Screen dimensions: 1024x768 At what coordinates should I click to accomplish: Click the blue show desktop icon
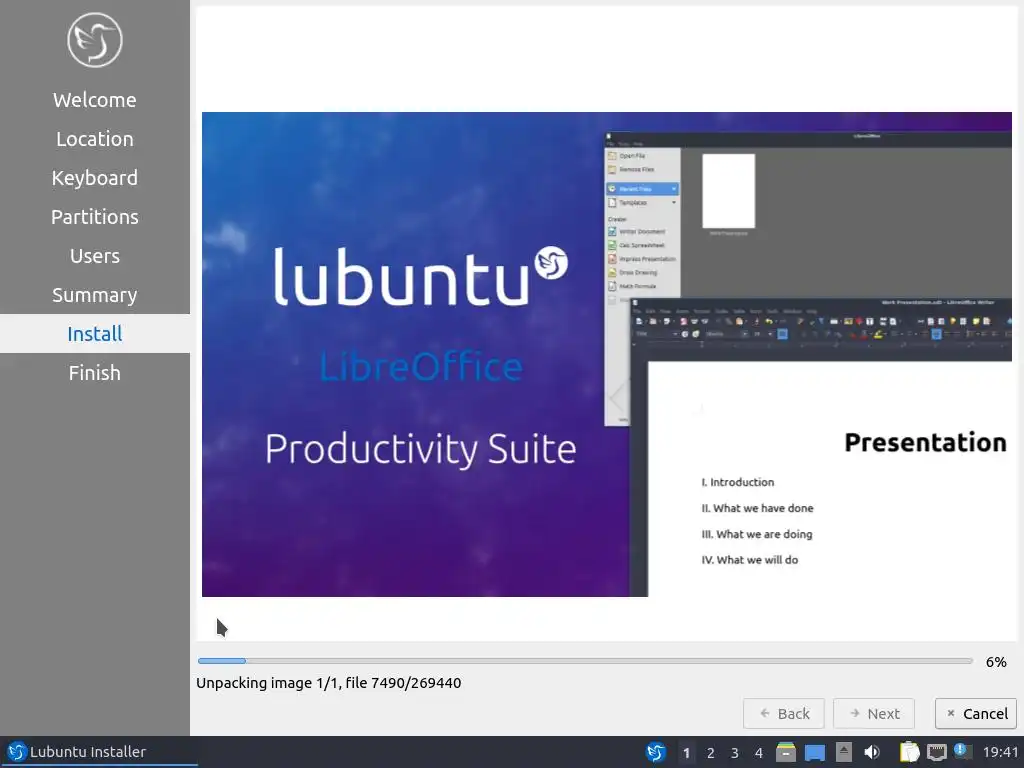pos(814,752)
